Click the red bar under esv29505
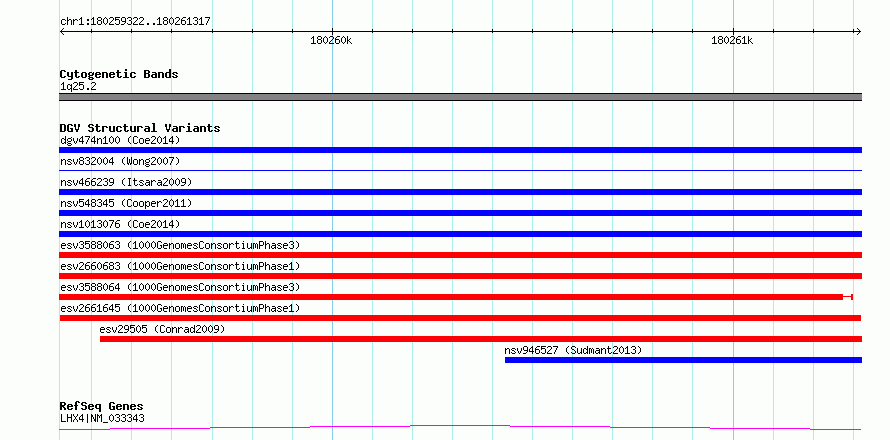 click(481, 339)
